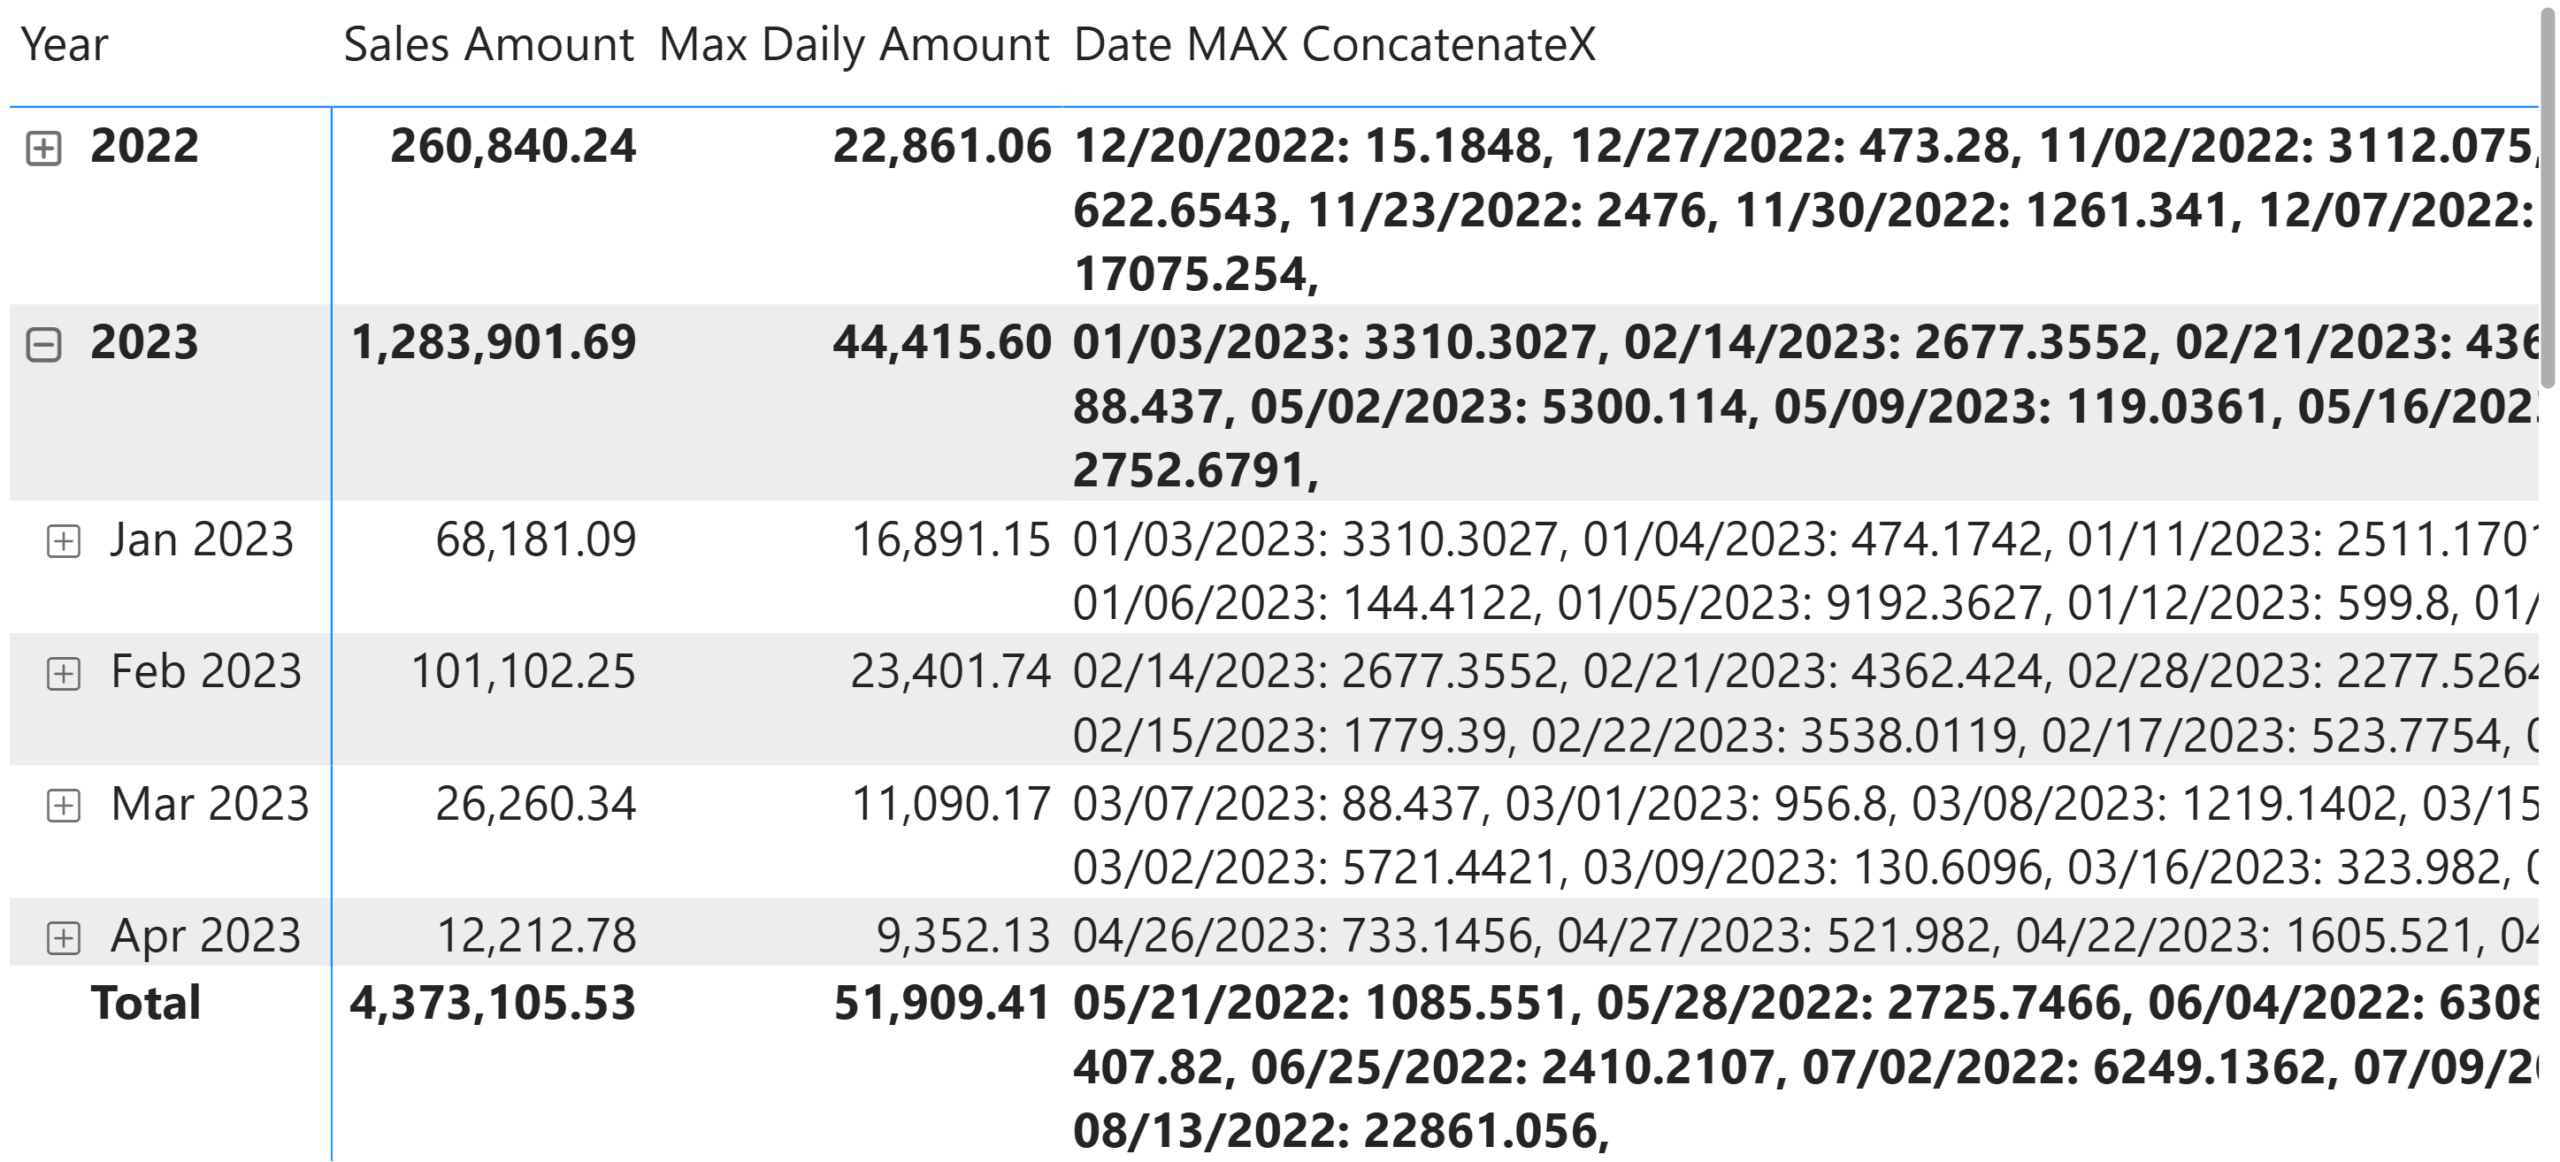Viewport: 2560px width, 1162px height.
Task: Expand the Jan 2023 month row
Action: pyautogui.click(x=63, y=541)
